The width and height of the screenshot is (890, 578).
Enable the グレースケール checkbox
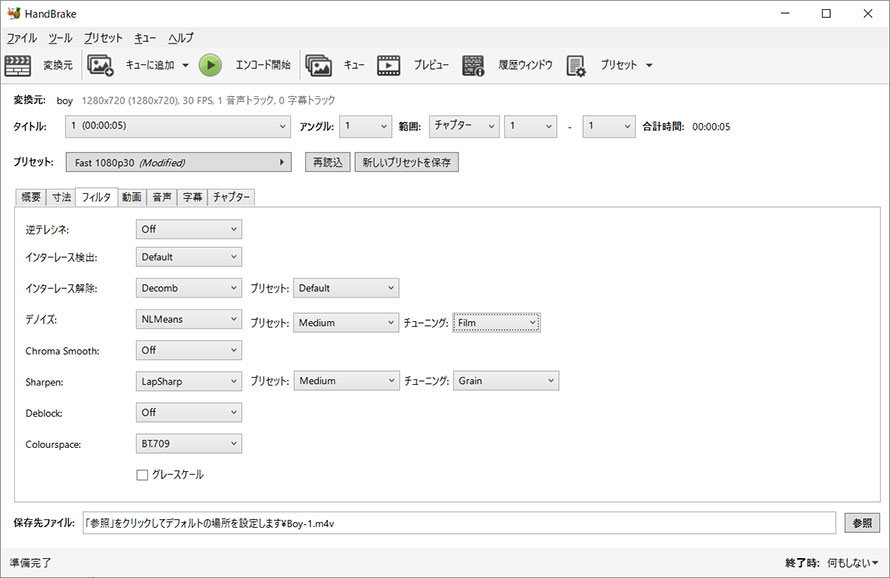[142, 475]
